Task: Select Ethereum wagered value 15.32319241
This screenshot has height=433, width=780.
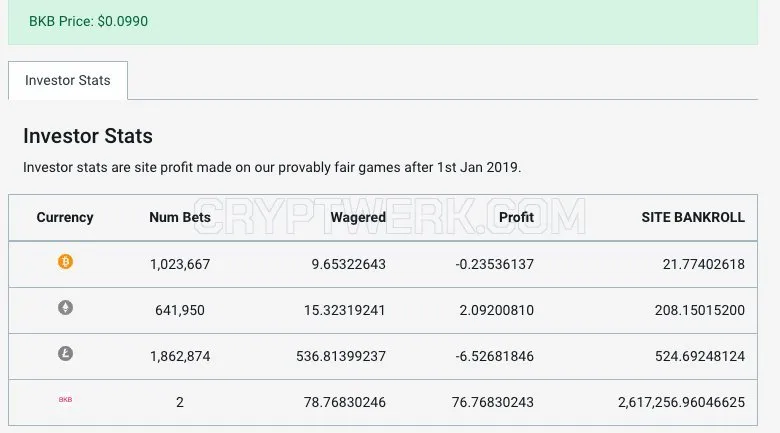Action: pos(344,310)
